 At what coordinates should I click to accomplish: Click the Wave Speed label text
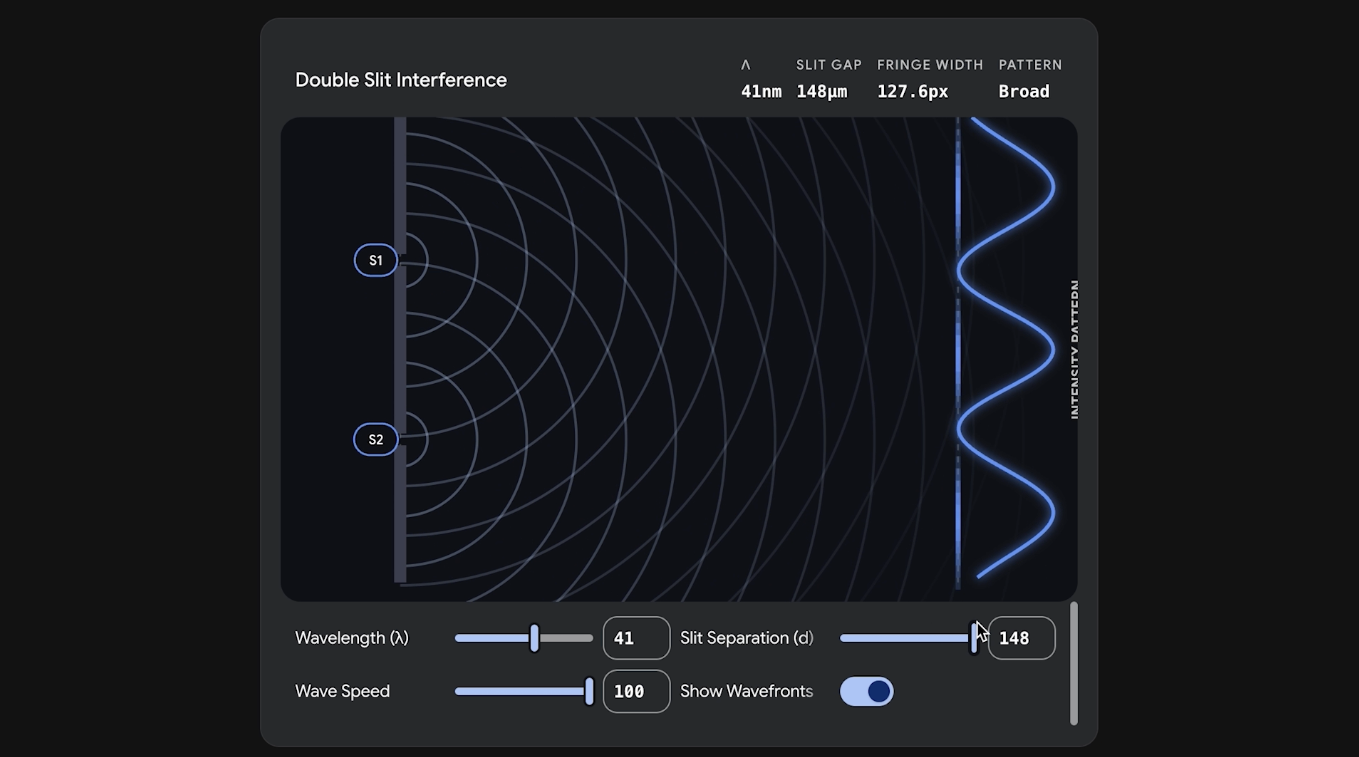click(x=342, y=691)
